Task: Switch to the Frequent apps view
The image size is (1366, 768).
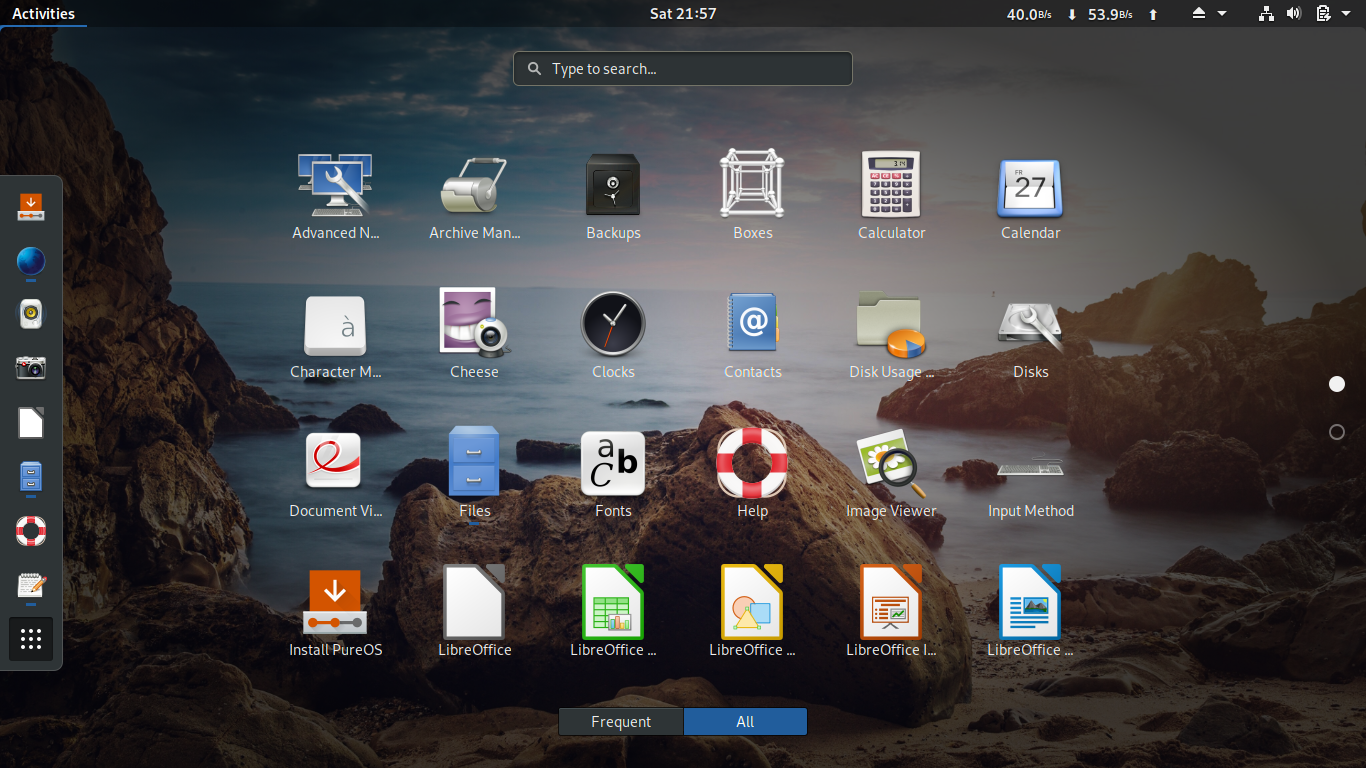Action: click(620, 721)
